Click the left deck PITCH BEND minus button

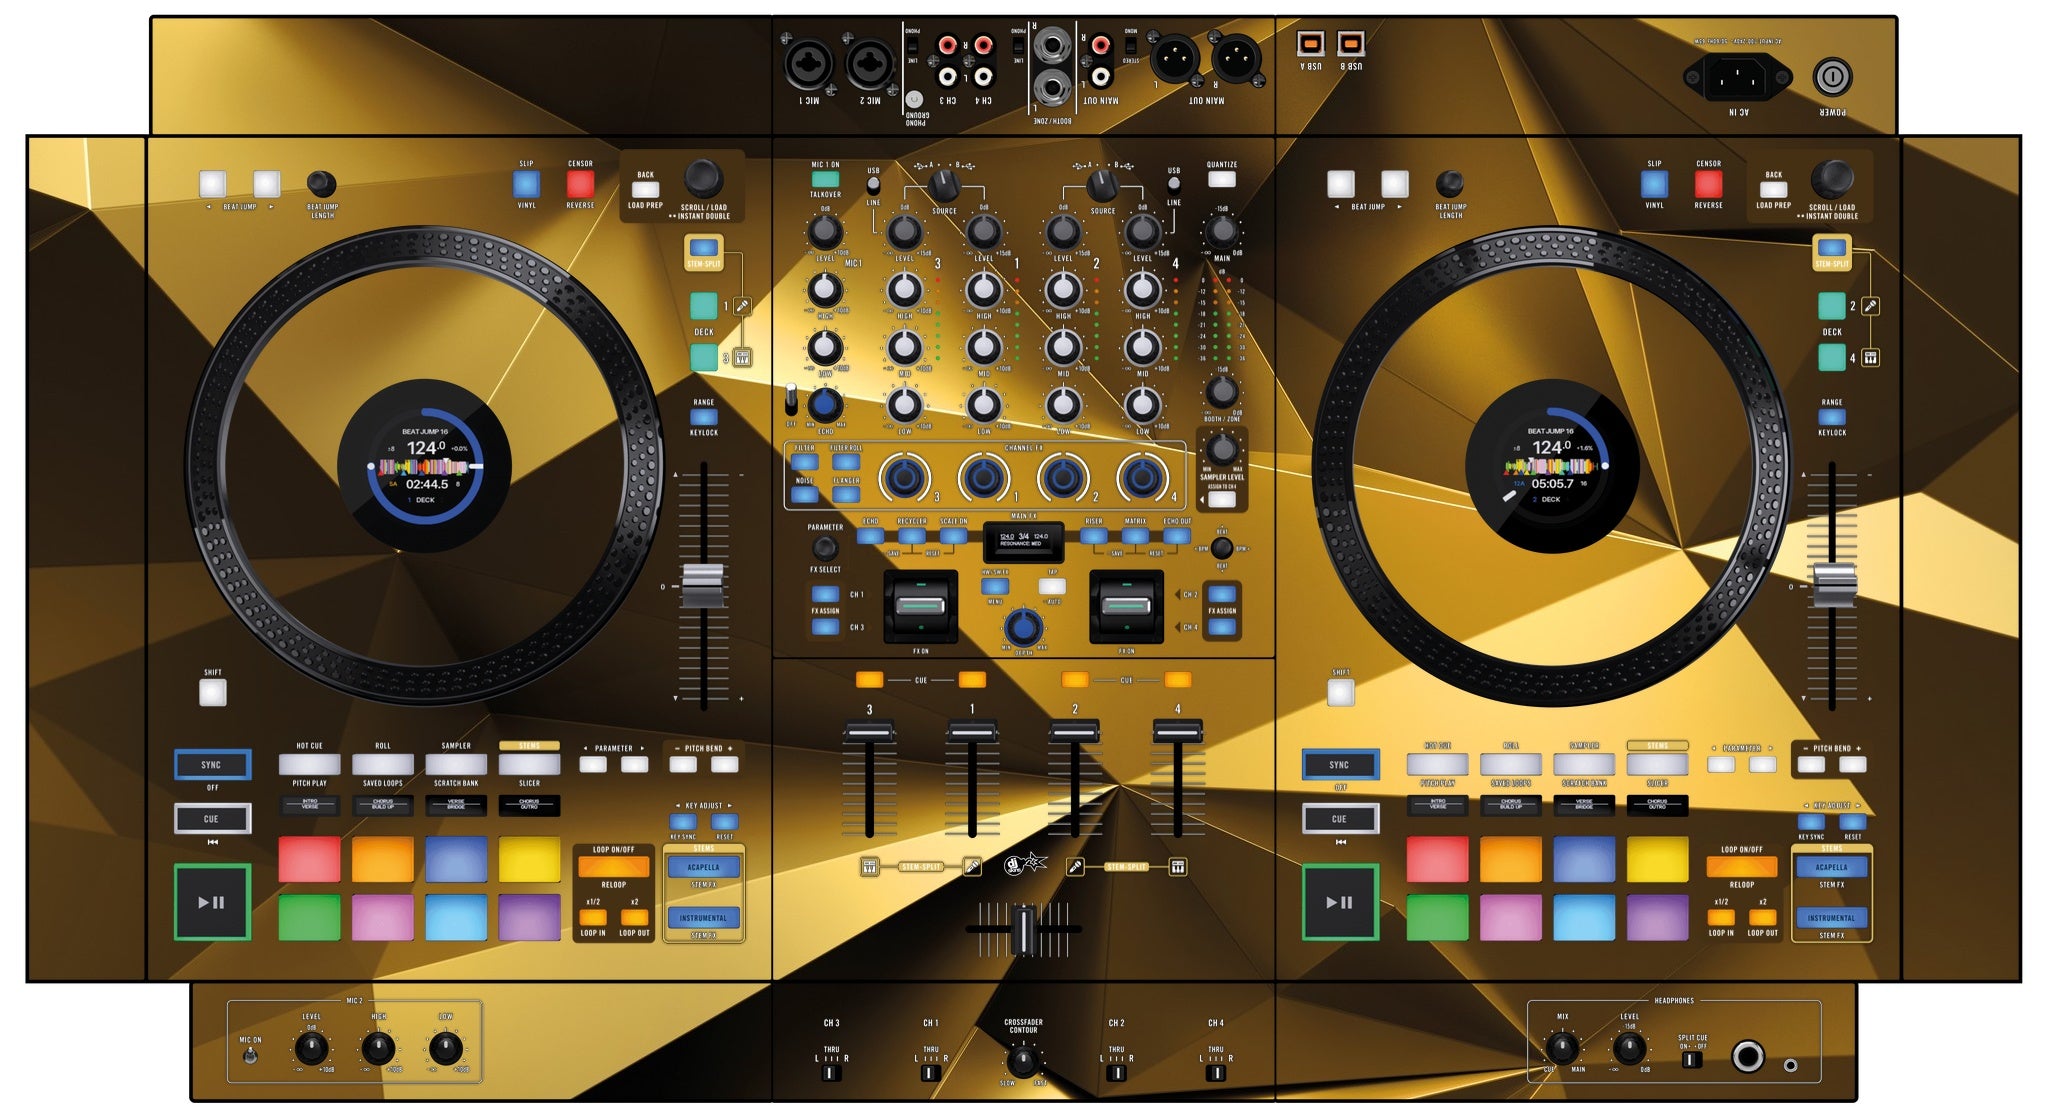tap(683, 765)
